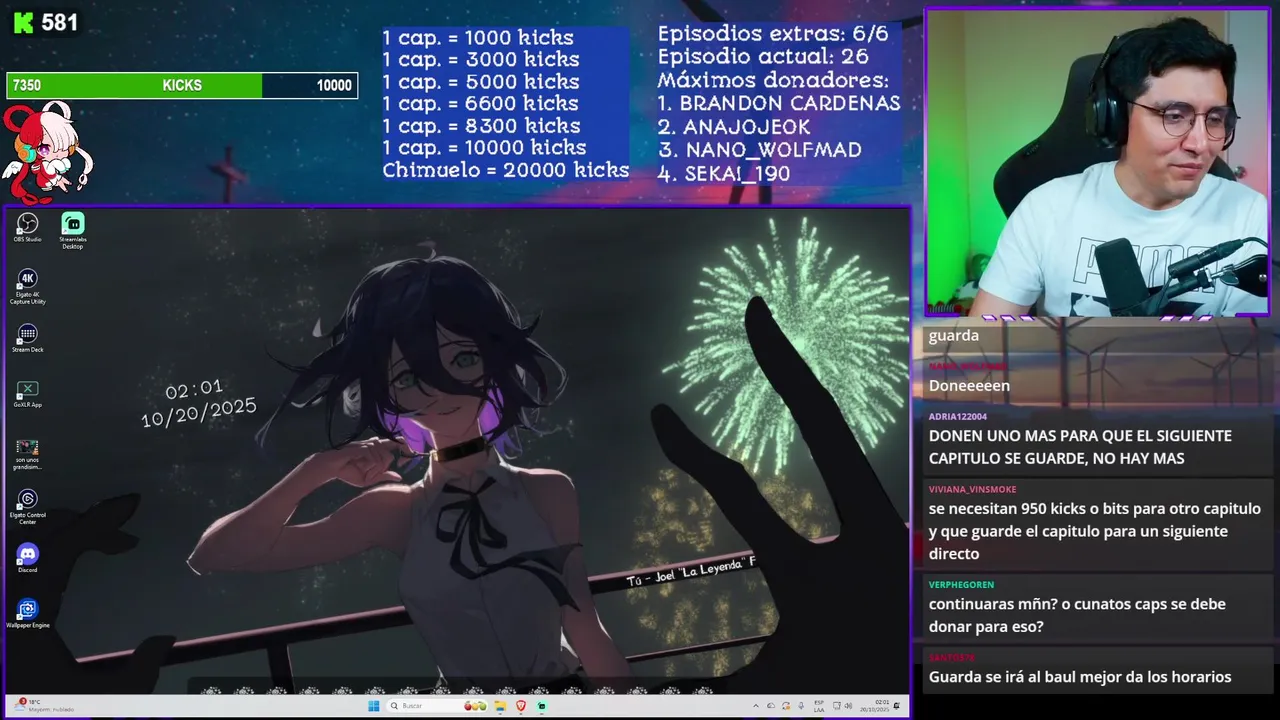Viewport: 1280px width, 720px height.
Task: Open the Windows Start menu
Action: [373, 706]
